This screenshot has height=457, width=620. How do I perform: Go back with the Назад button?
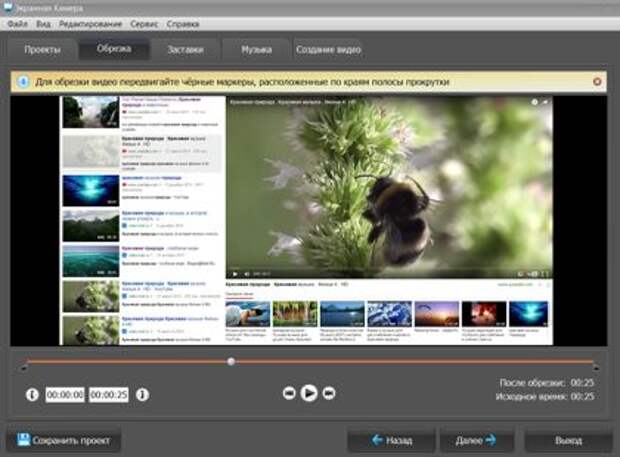(x=391, y=440)
